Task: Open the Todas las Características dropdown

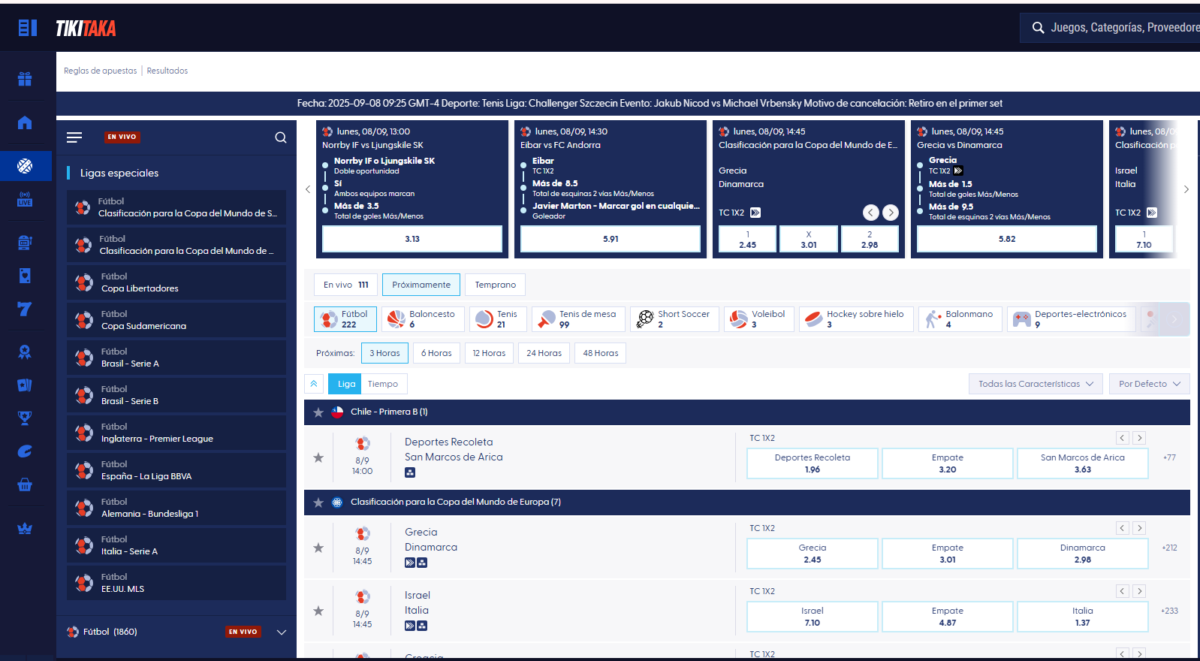Action: pos(1036,384)
